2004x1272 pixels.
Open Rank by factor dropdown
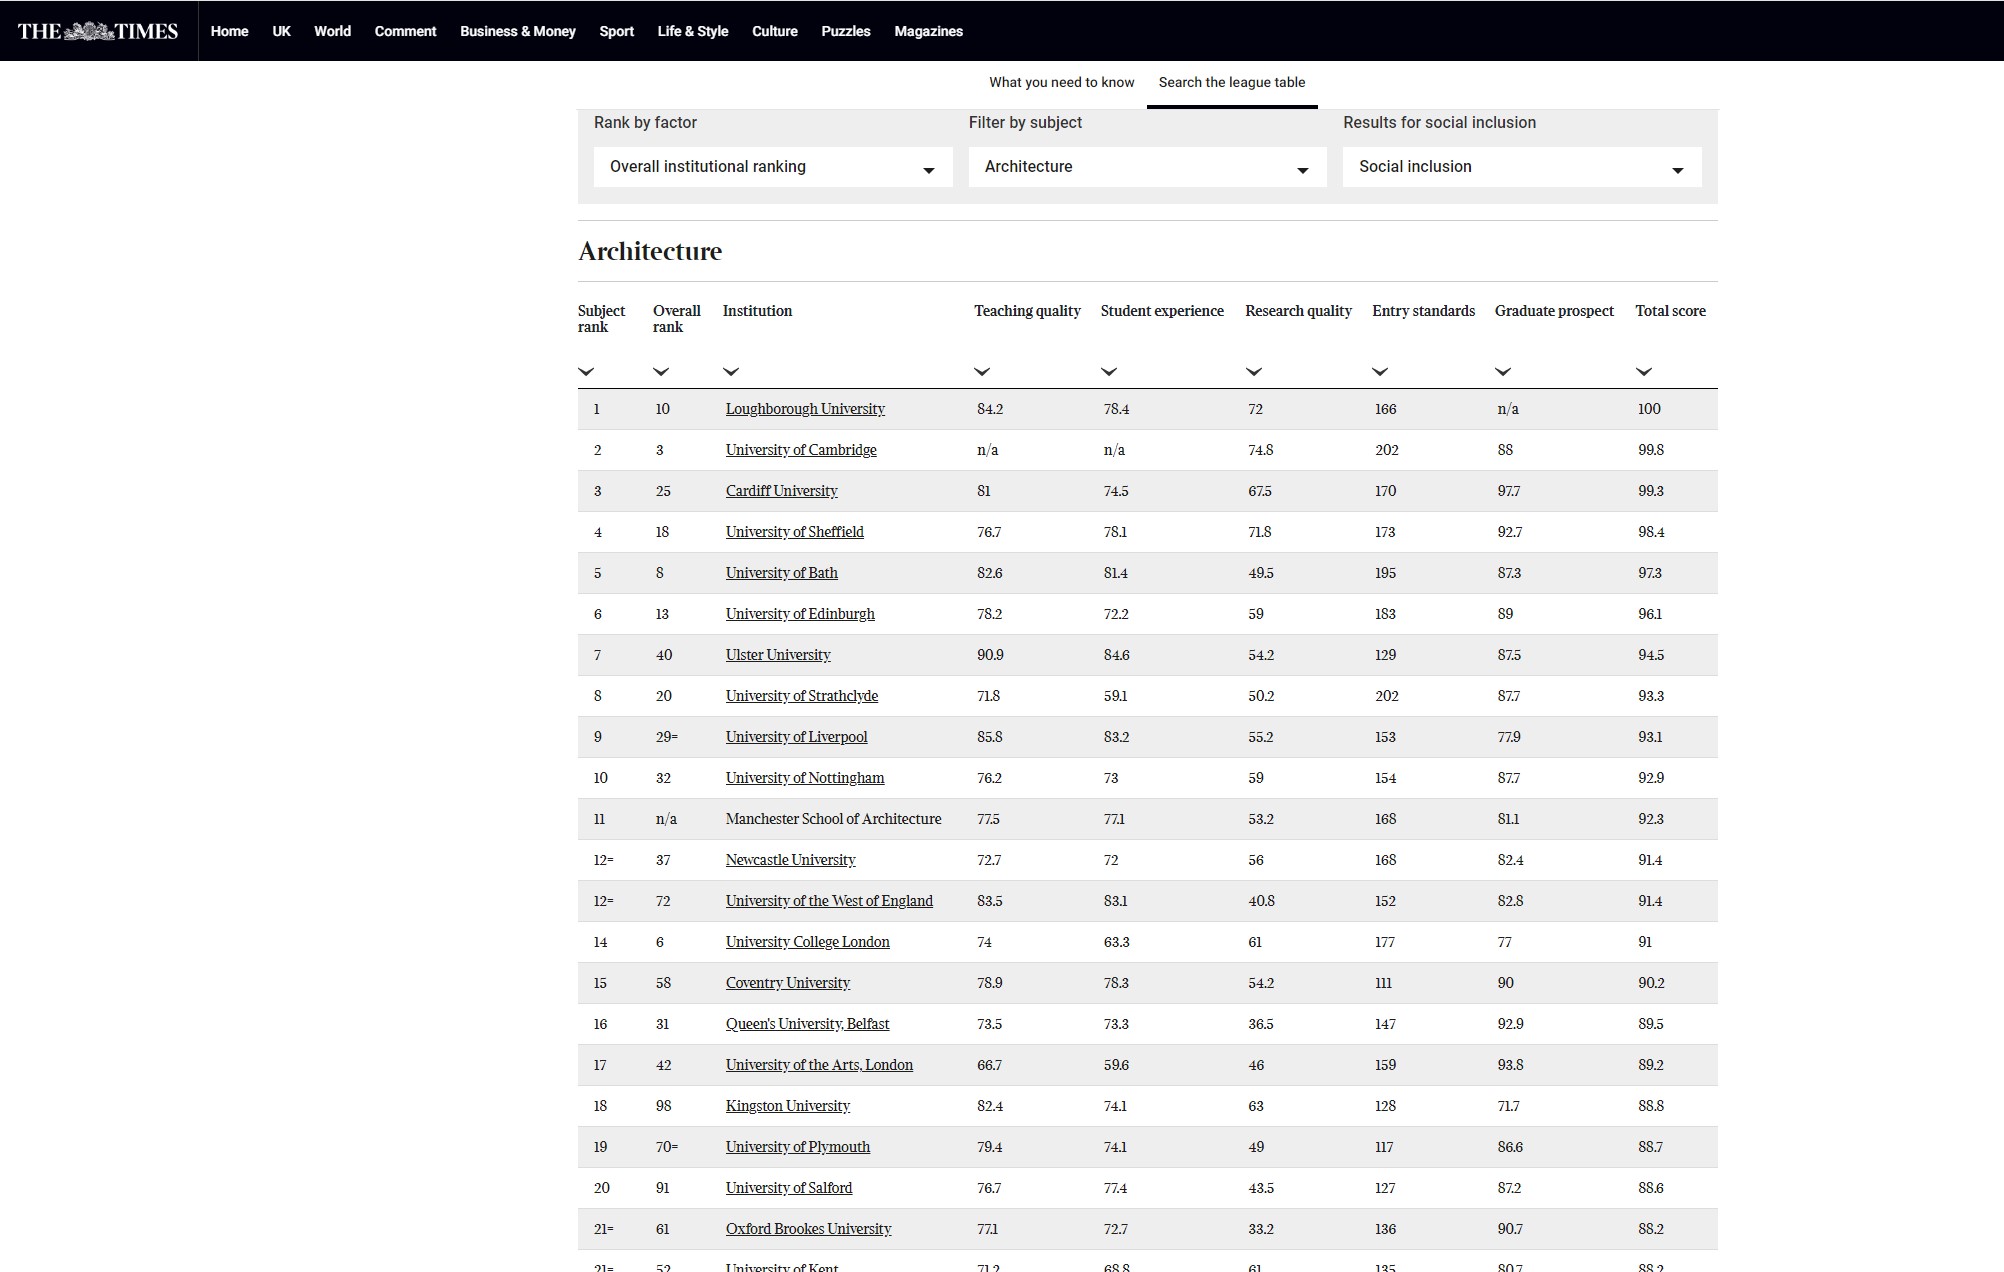[772, 167]
